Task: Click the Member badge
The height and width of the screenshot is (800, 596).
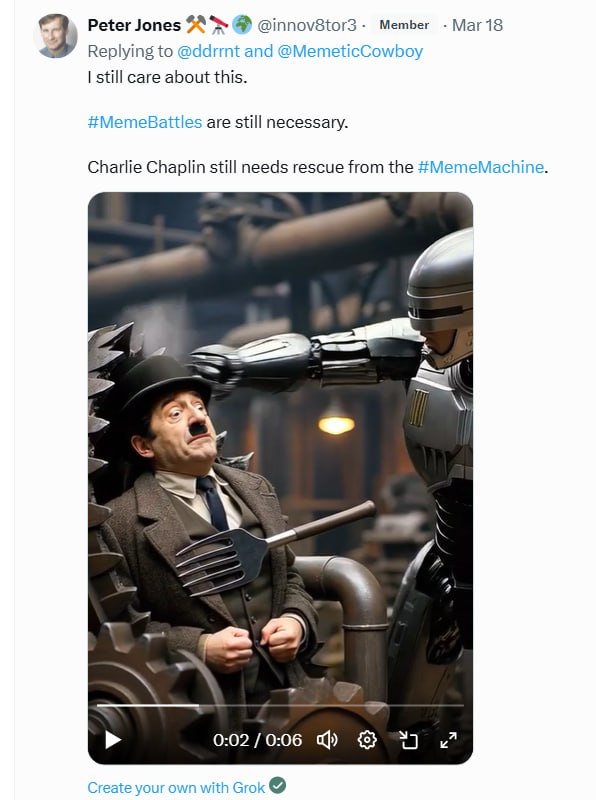Action: click(404, 24)
